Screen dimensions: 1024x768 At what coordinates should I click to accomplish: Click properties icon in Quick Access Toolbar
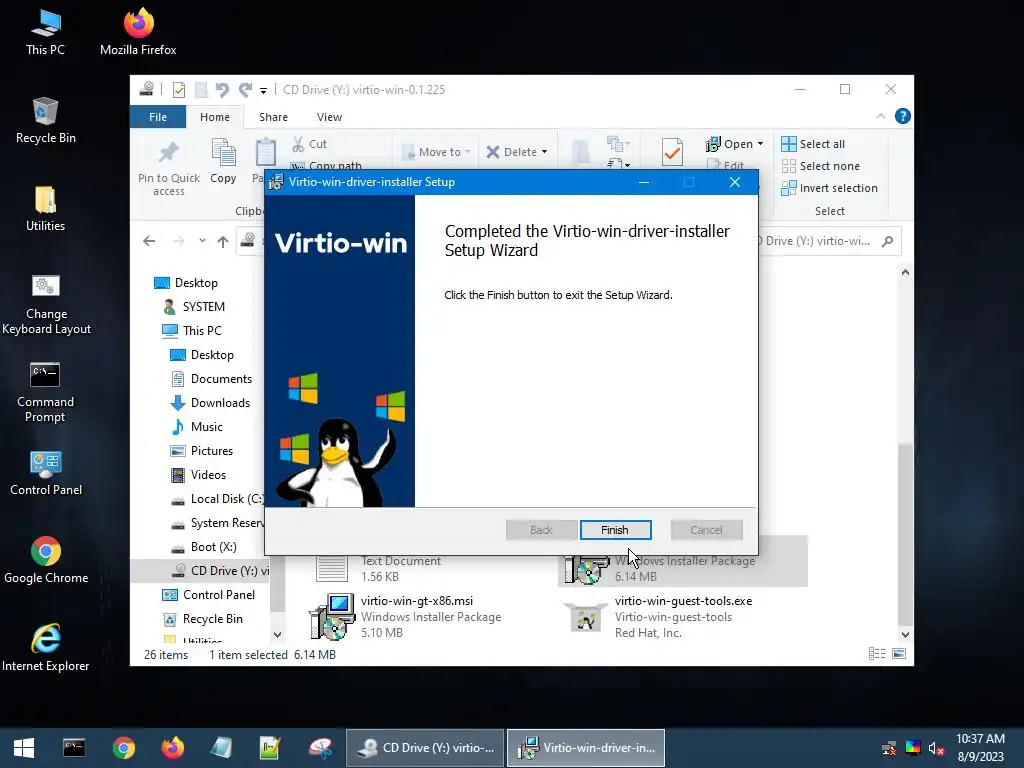coord(178,89)
